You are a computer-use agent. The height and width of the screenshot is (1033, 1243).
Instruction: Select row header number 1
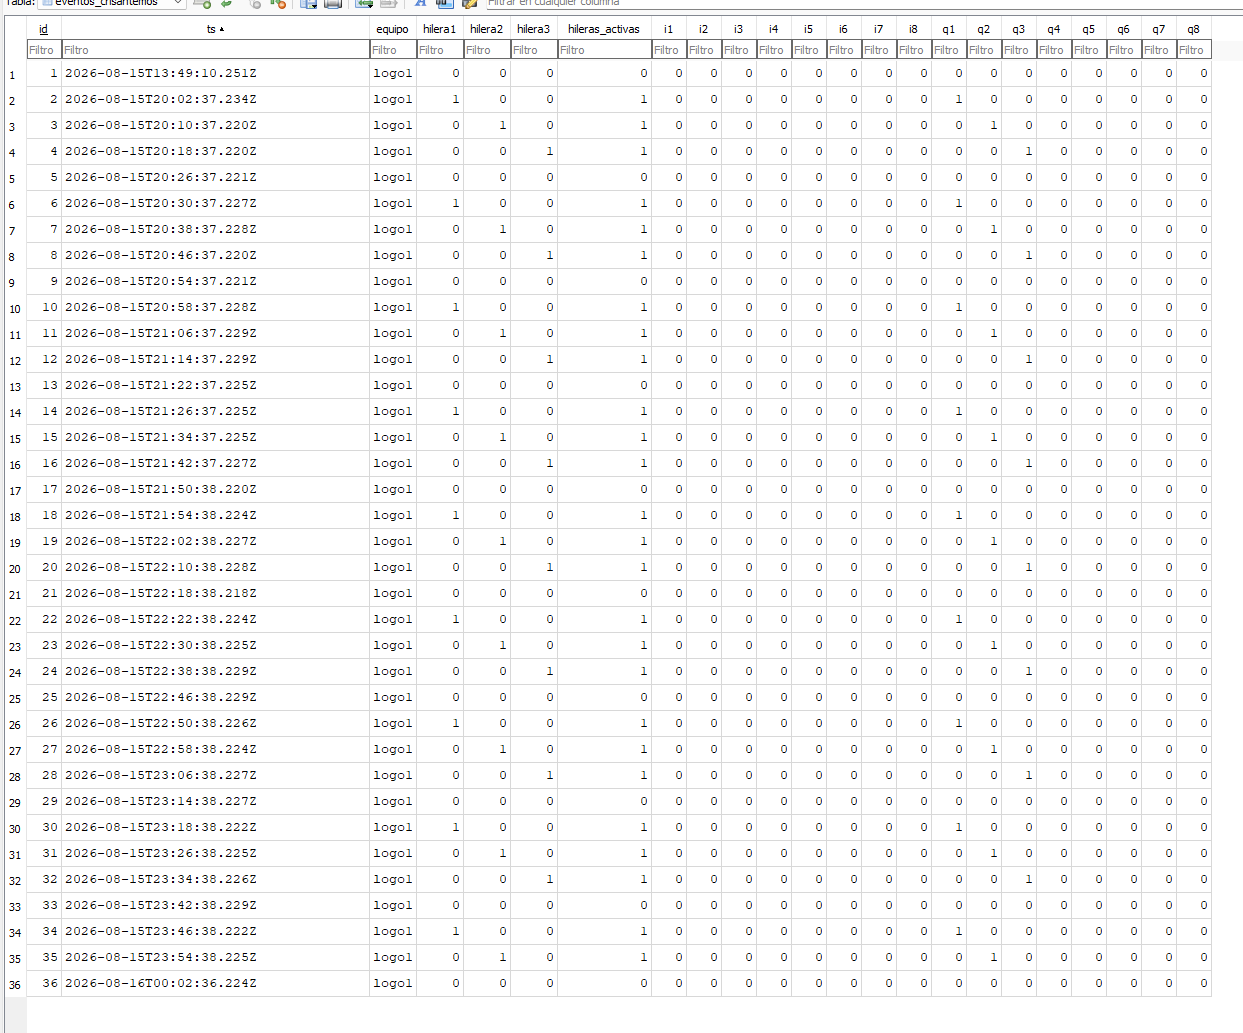tap(13, 74)
